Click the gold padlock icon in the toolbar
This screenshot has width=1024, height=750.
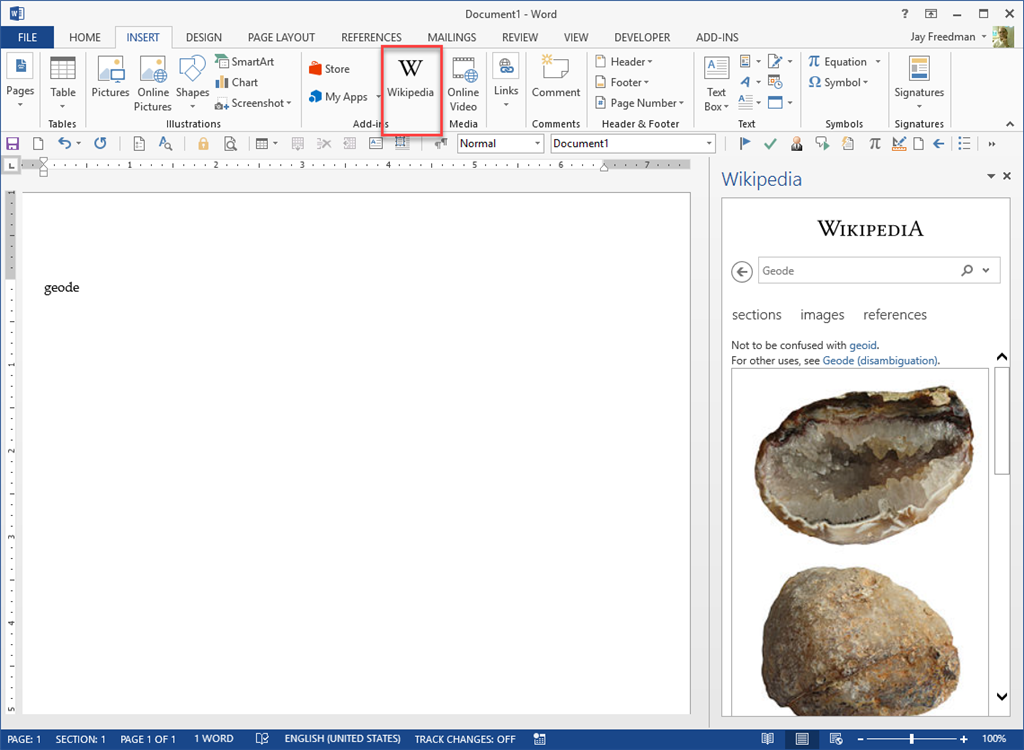point(203,144)
